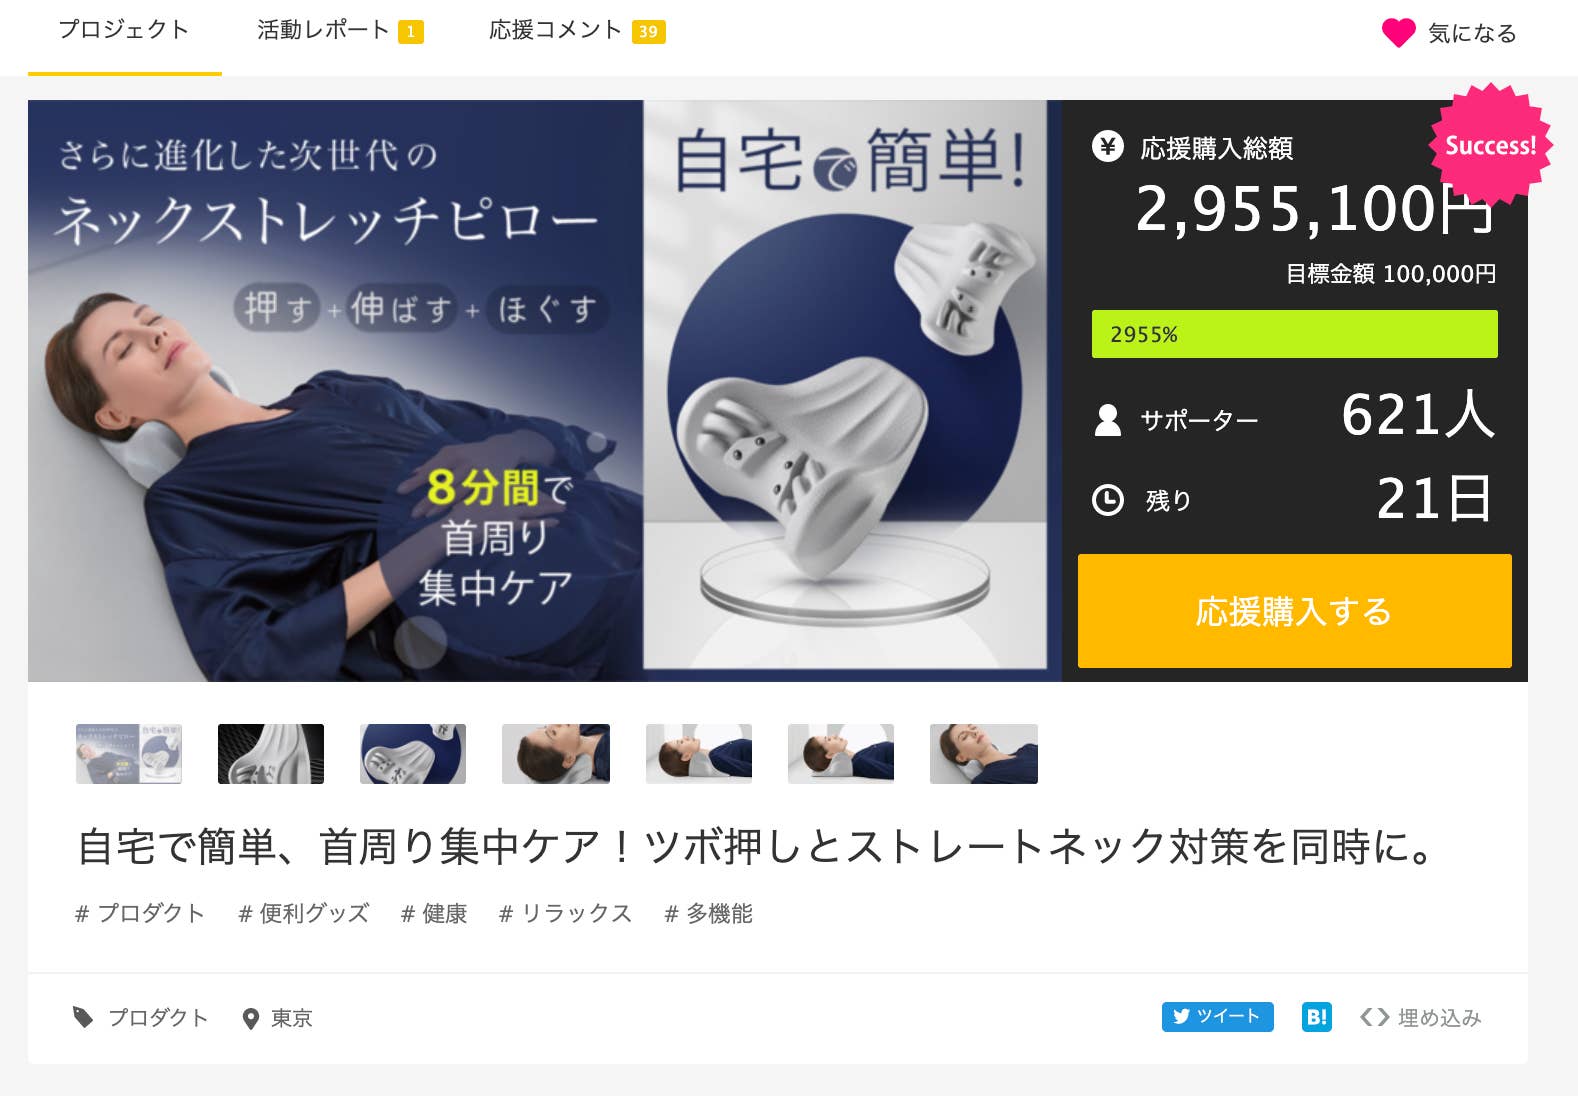
Task: Share via the Twitter ツイート button
Action: 1217,1016
